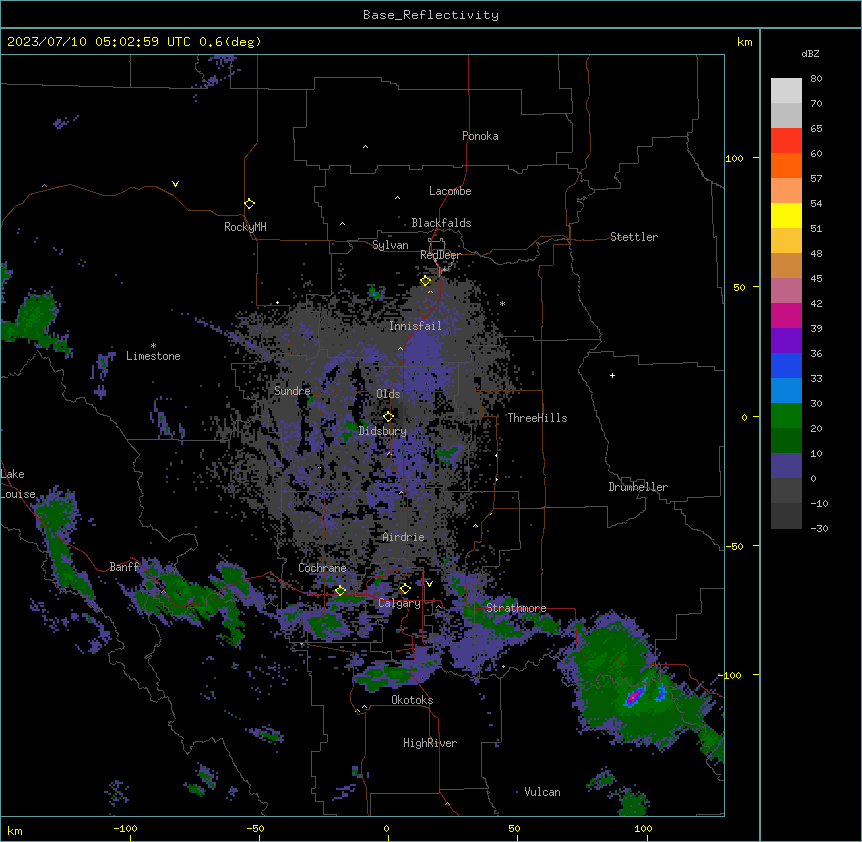The image size is (862, 842).
Task: Select the Sylvan label
Action: [390, 245]
